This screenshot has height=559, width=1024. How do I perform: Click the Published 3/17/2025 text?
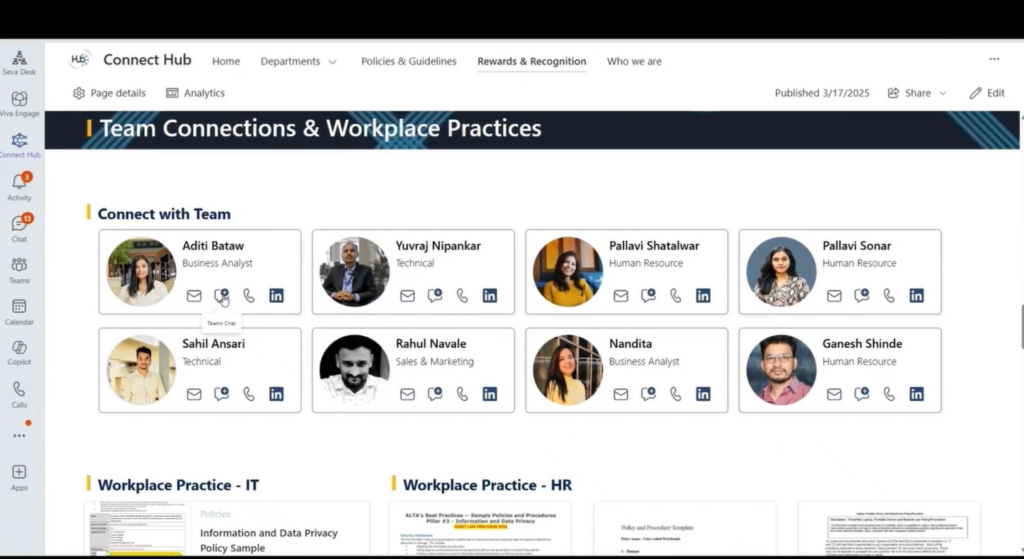coord(822,93)
